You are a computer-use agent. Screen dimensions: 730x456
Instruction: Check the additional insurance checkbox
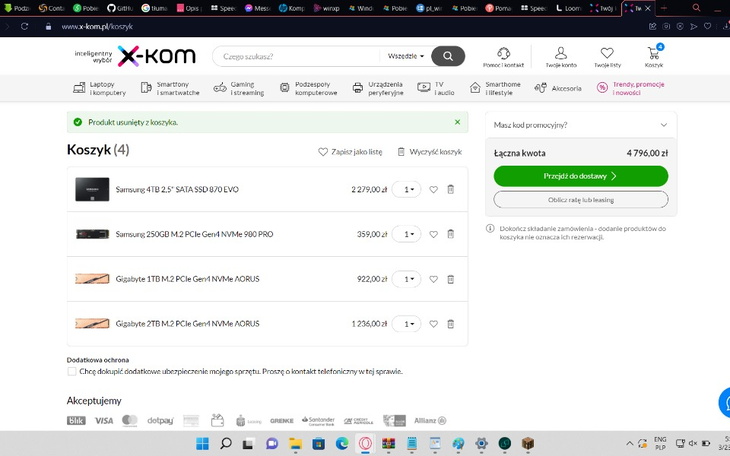coord(72,371)
